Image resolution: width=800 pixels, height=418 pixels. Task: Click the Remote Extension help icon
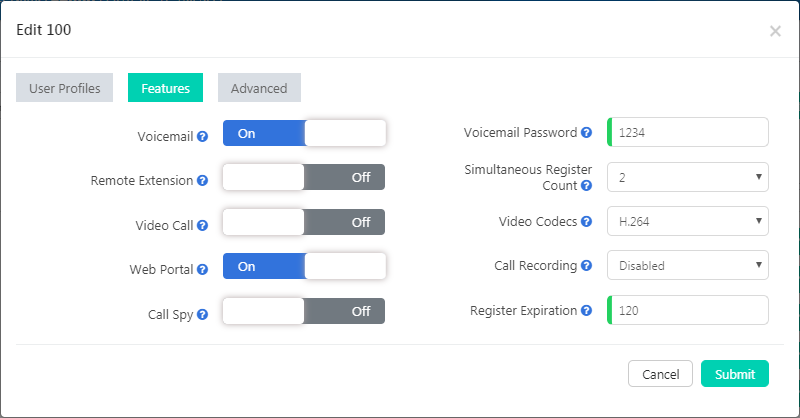pos(202,181)
